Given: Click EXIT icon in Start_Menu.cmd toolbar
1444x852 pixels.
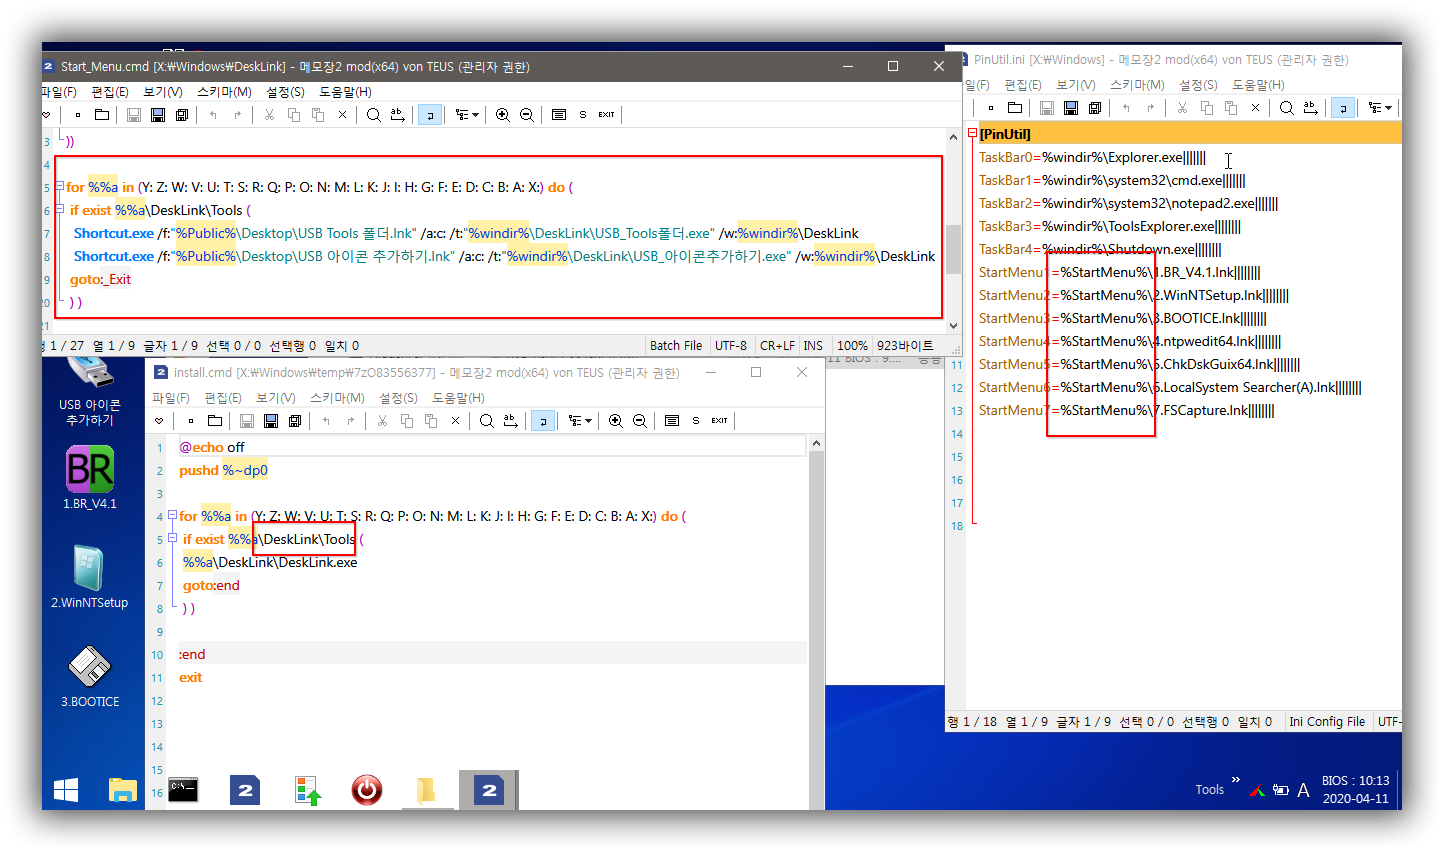Looking at the screenshot, I should pyautogui.click(x=607, y=115).
